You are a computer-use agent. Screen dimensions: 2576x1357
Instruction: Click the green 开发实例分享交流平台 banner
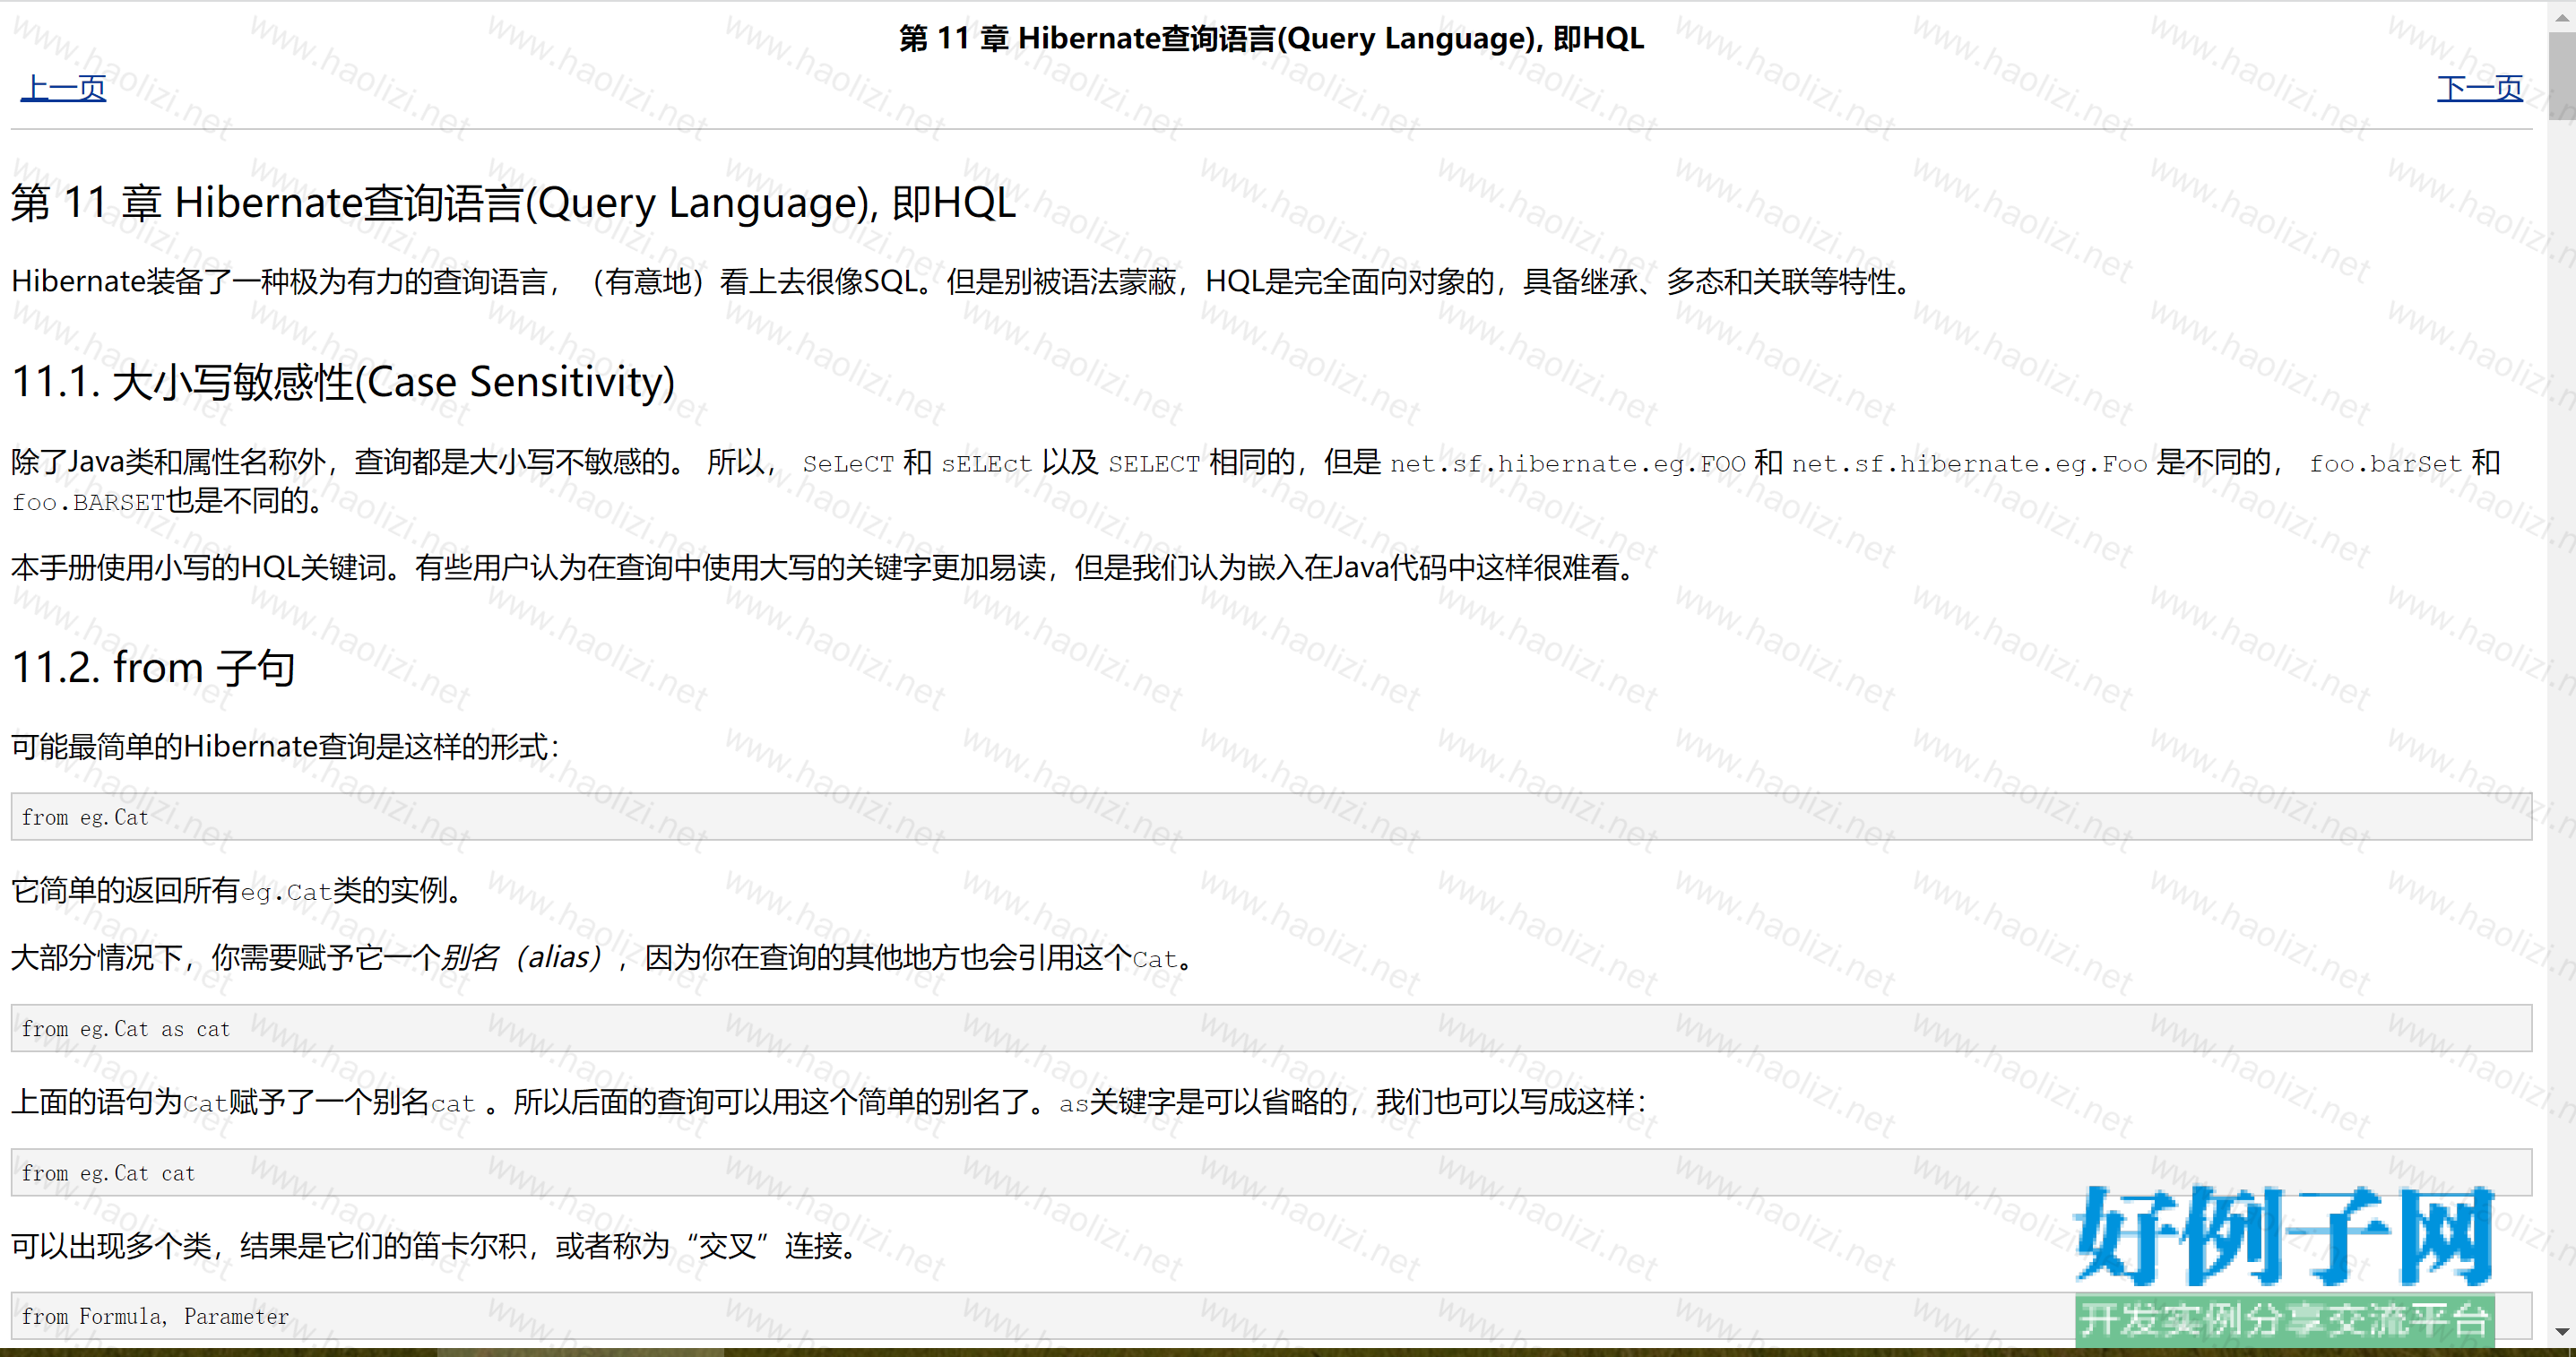(x=2284, y=1319)
